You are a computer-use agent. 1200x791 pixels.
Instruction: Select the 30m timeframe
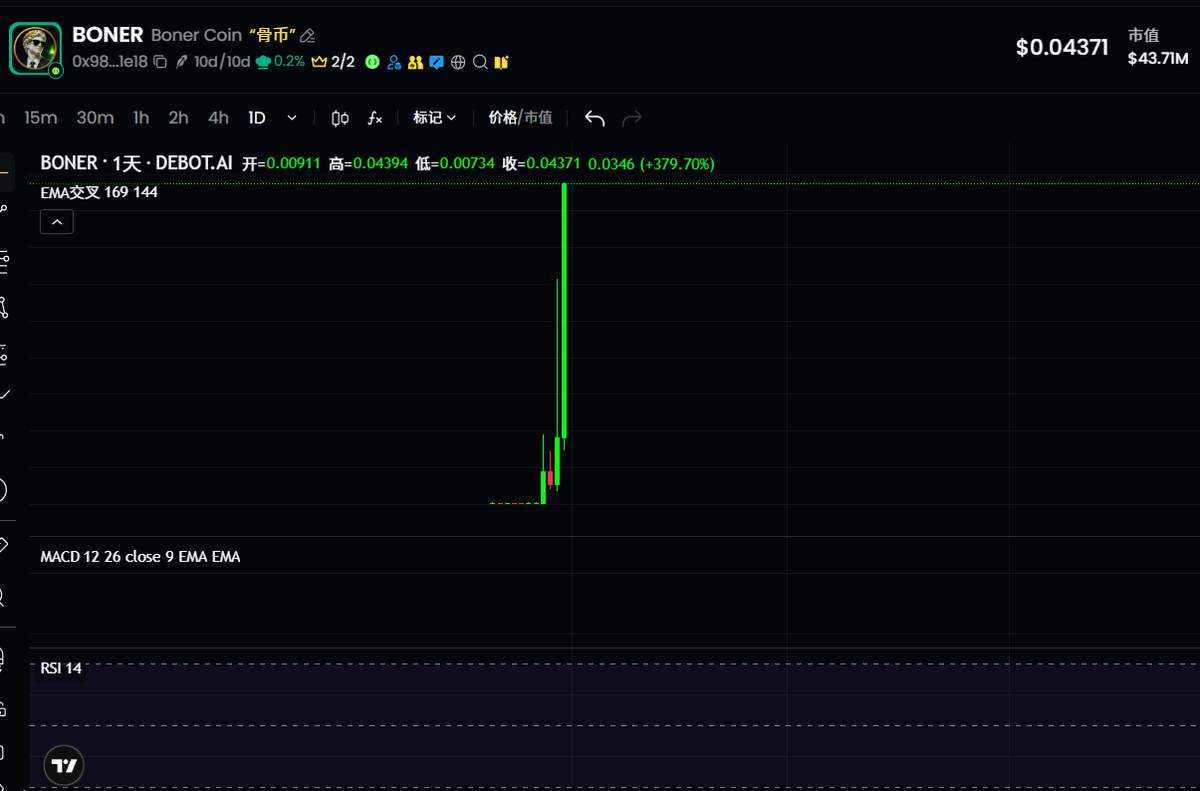95,118
